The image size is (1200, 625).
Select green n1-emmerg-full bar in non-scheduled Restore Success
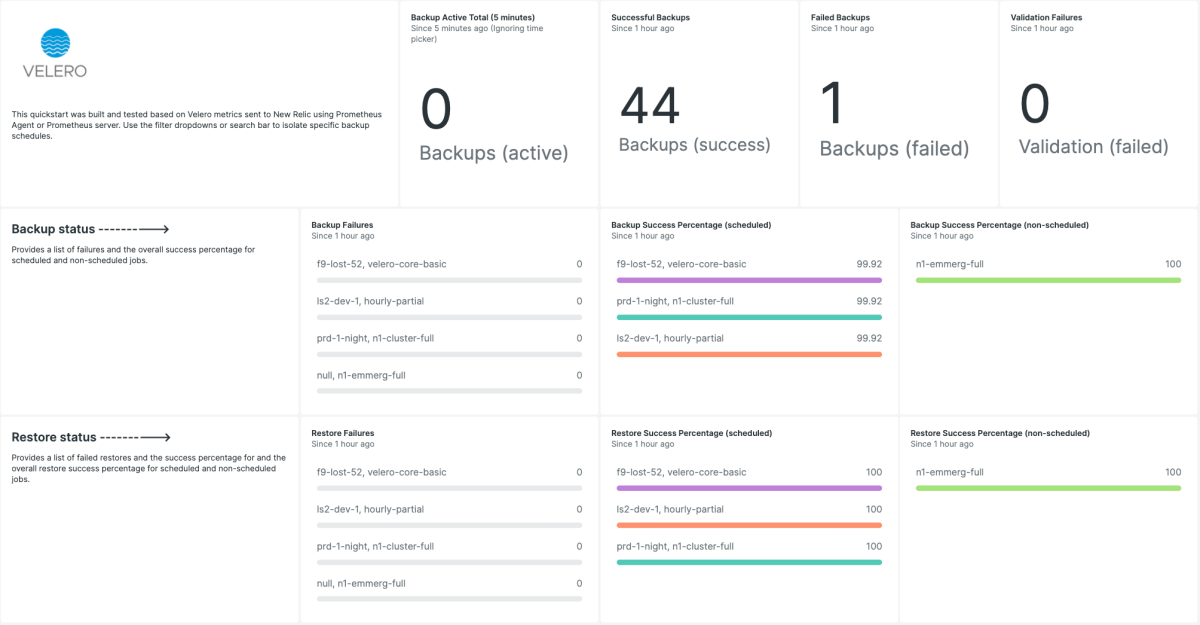tap(1048, 488)
